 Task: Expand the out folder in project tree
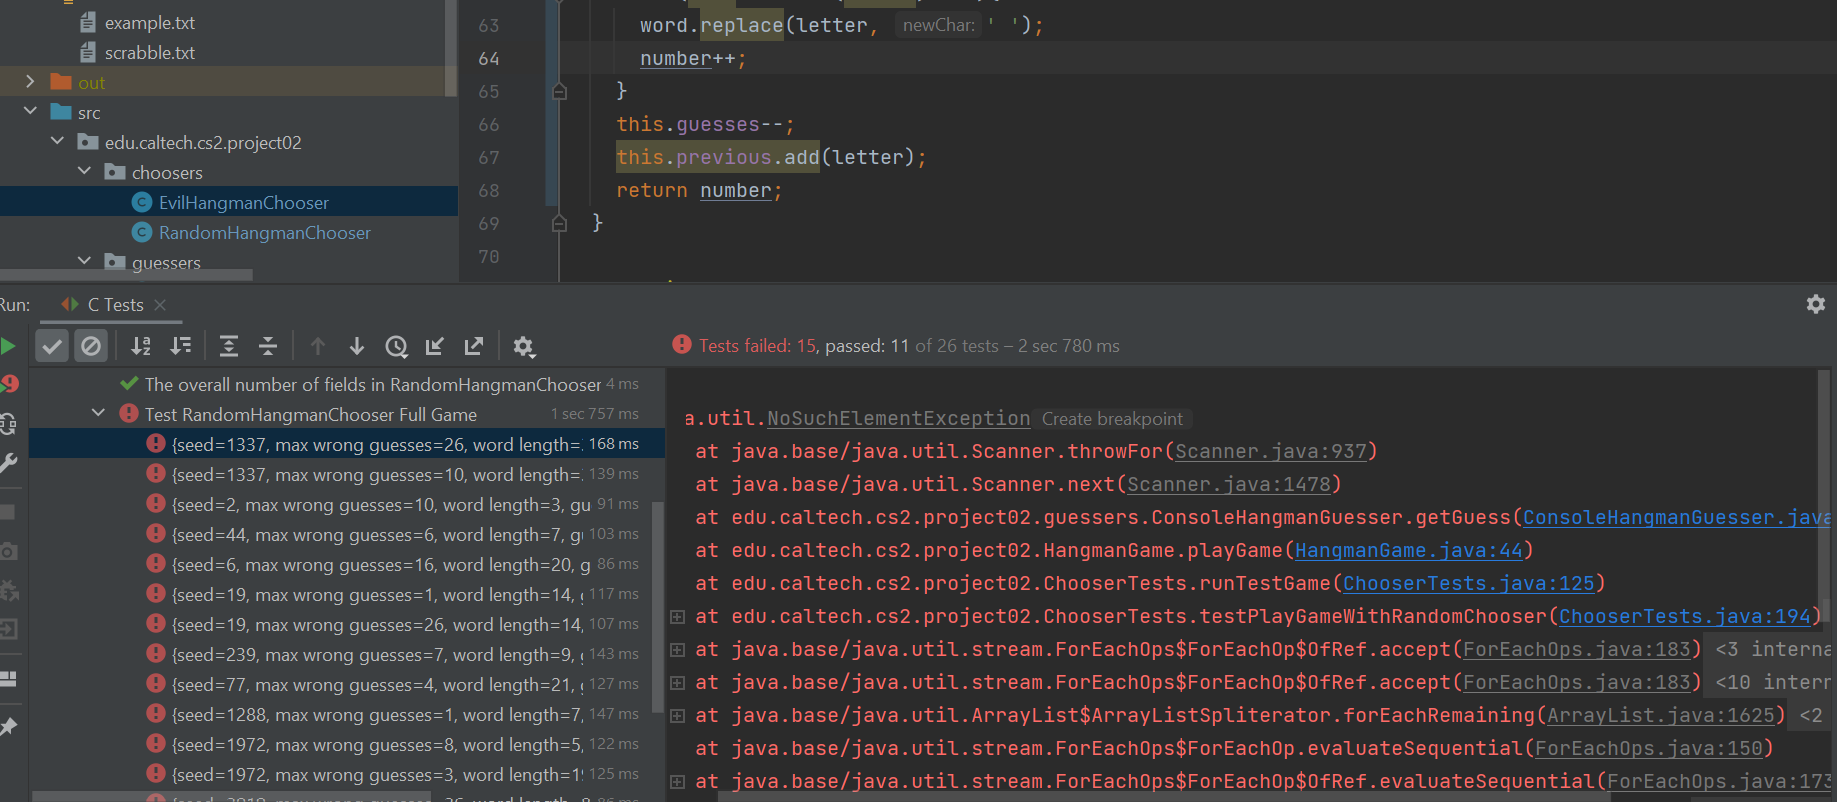click(x=30, y=82)
